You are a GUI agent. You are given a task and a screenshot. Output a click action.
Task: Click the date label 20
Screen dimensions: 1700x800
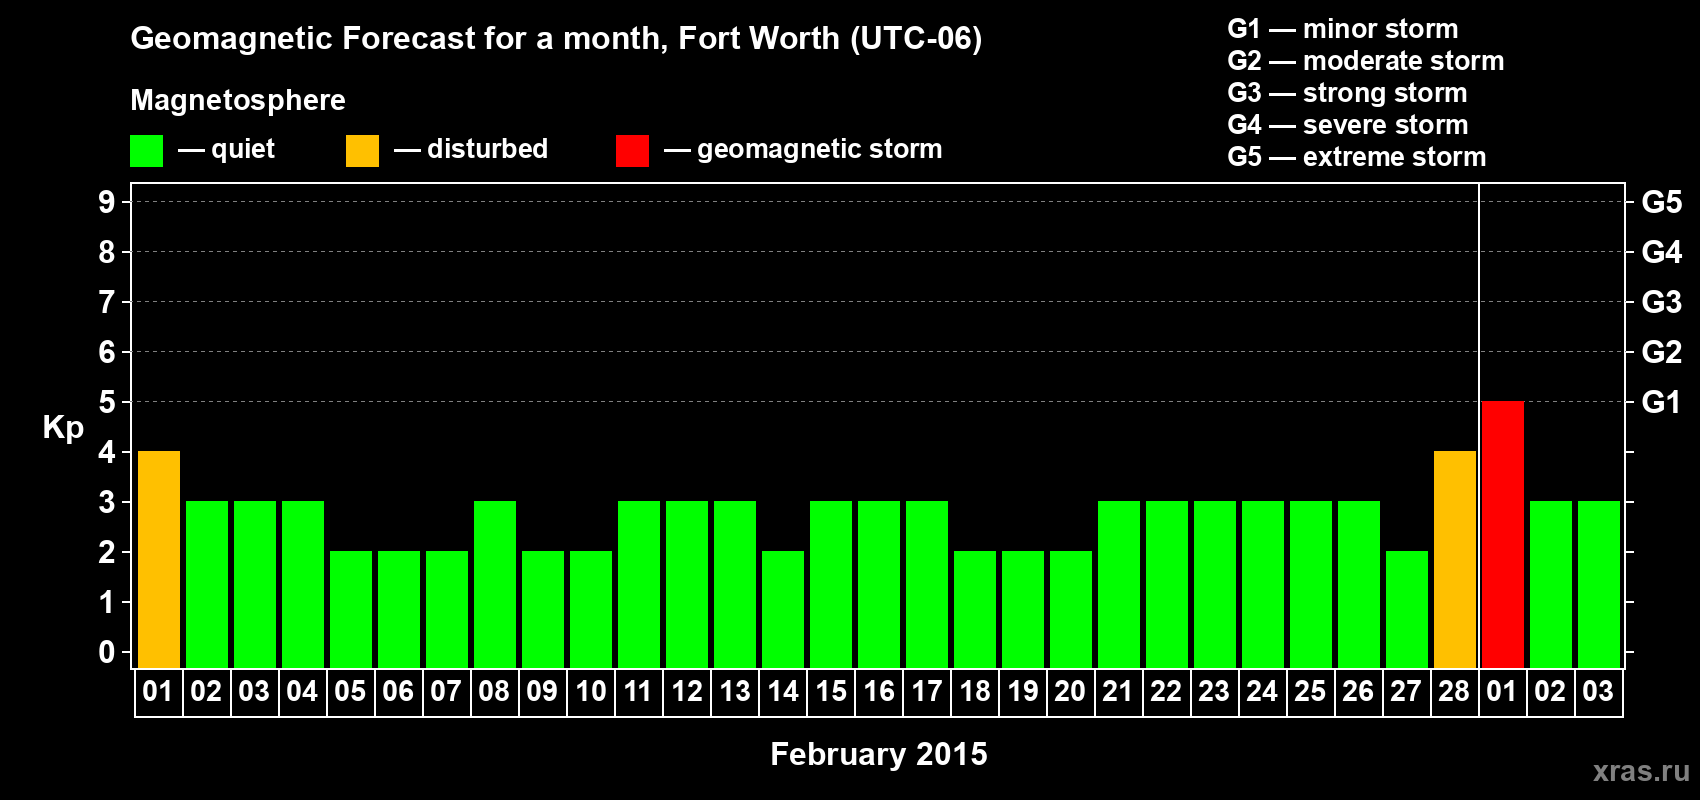[1070, 692]
